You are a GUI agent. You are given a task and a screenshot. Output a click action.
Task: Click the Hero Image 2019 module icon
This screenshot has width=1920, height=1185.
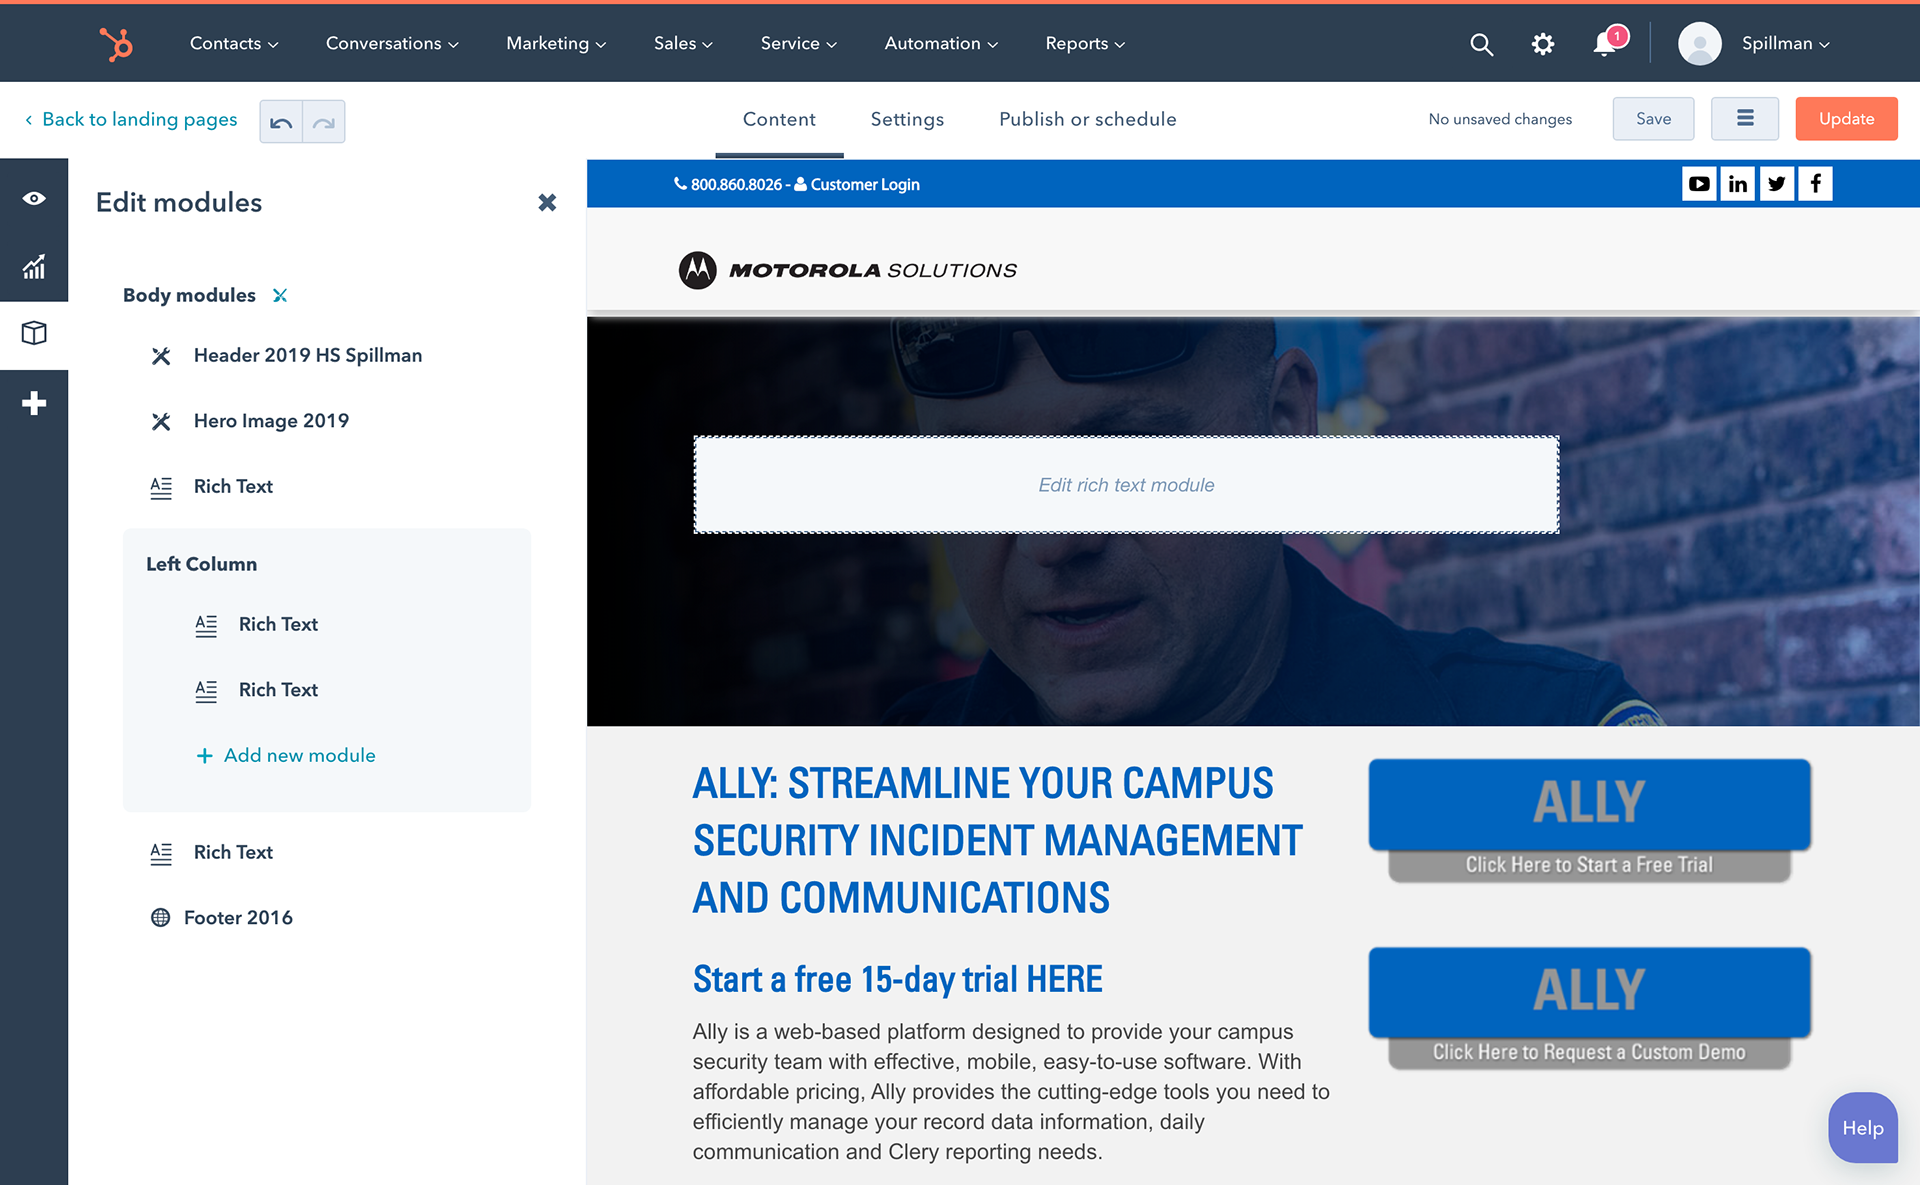pos(161,421)
